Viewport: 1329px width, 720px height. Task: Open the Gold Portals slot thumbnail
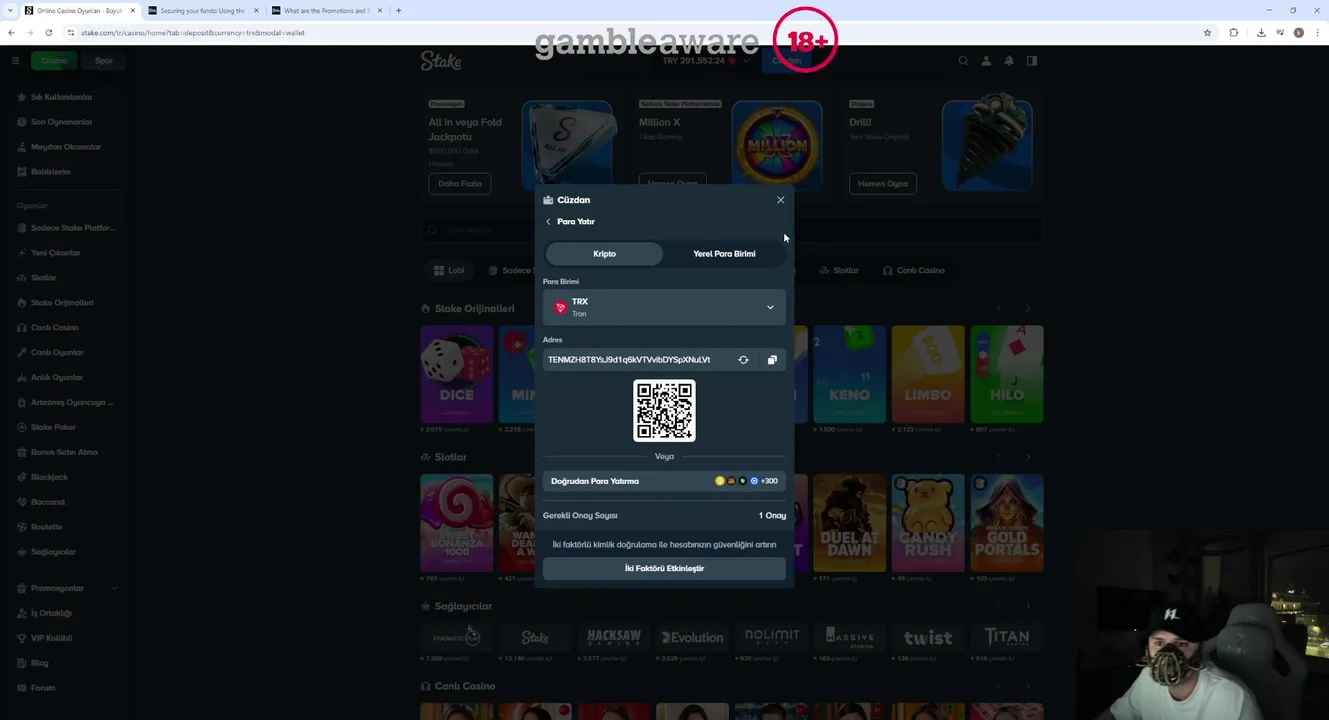click(1007, 523)
